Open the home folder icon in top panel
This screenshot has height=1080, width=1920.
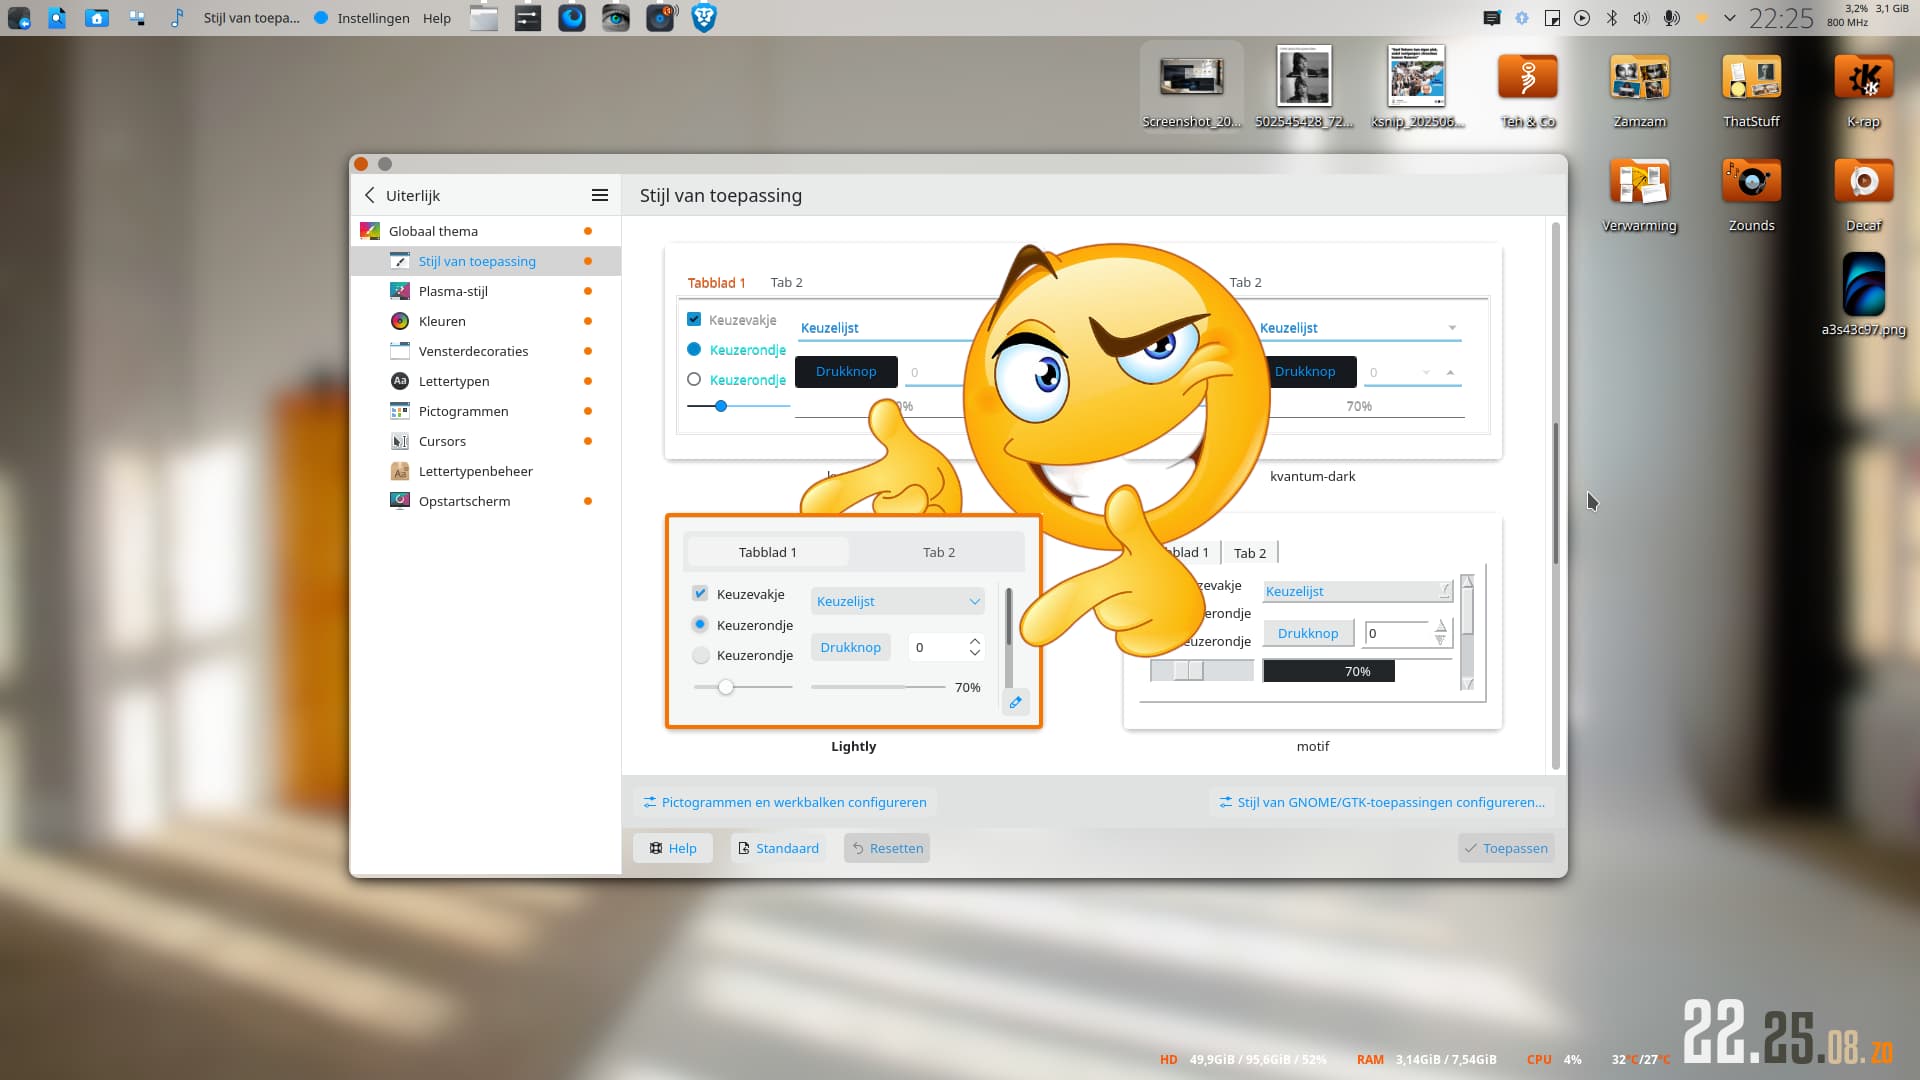pos(97,18)
